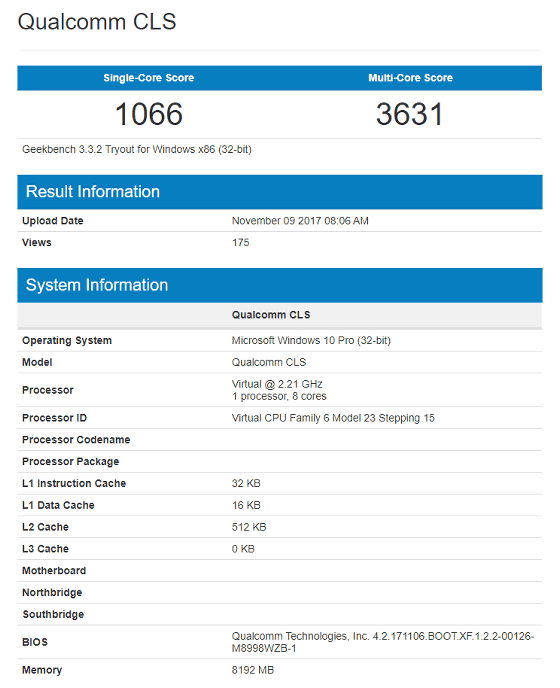Click the Processor Package label
Image resolution: width=560 pixels, height=688 pixels.
click(70, 462)
